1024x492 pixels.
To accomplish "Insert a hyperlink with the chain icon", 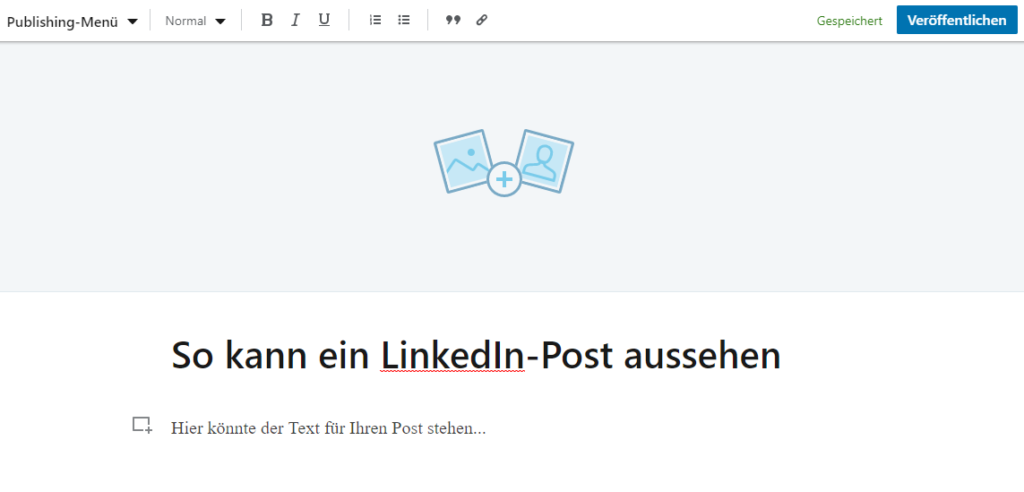I will click(481, 20).
